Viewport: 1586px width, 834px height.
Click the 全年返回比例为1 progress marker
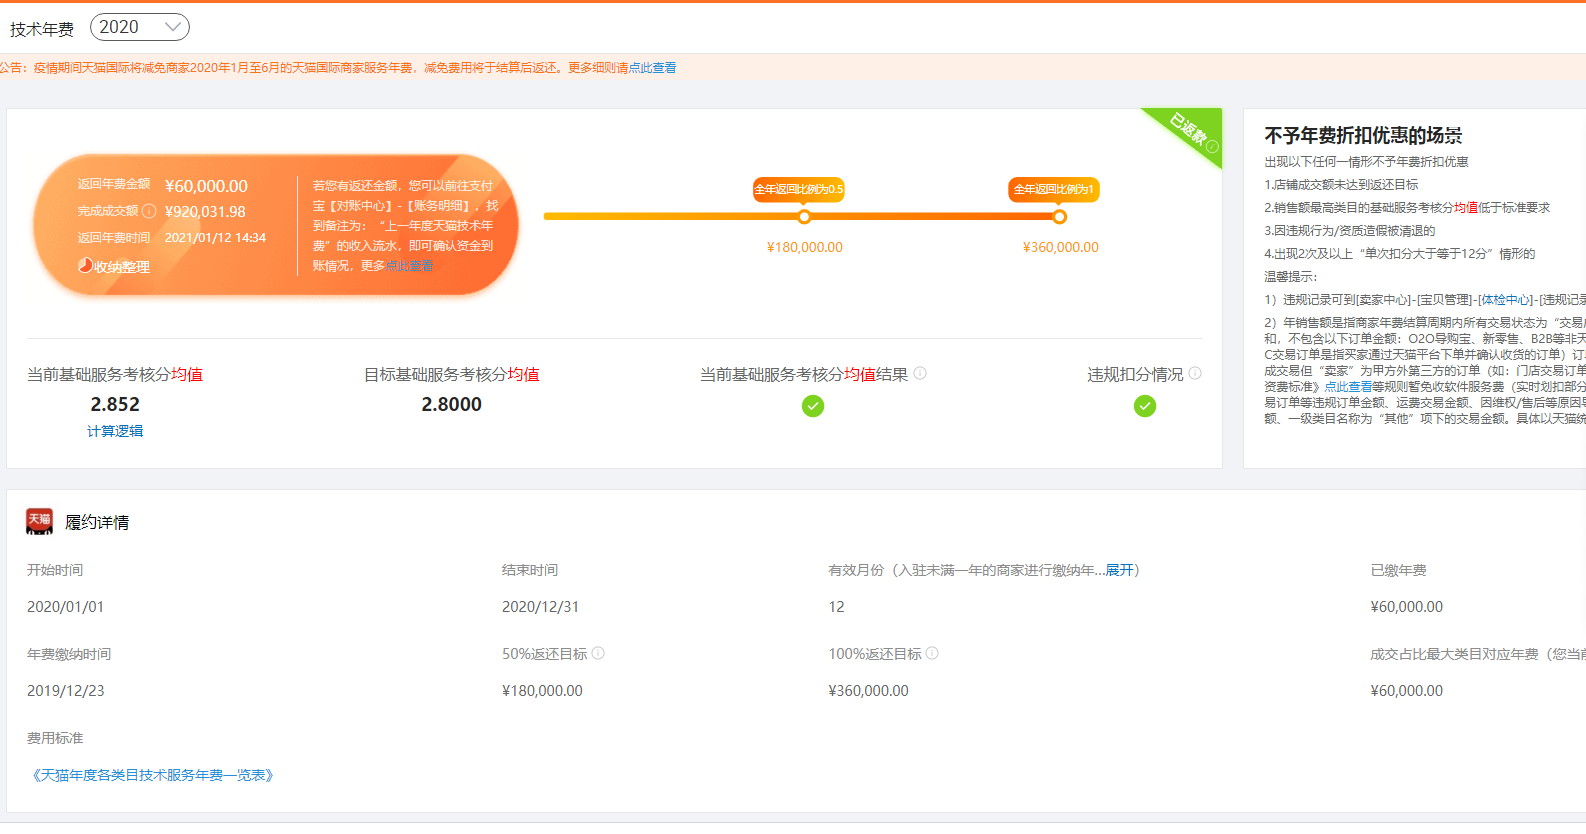[1059, 217]
